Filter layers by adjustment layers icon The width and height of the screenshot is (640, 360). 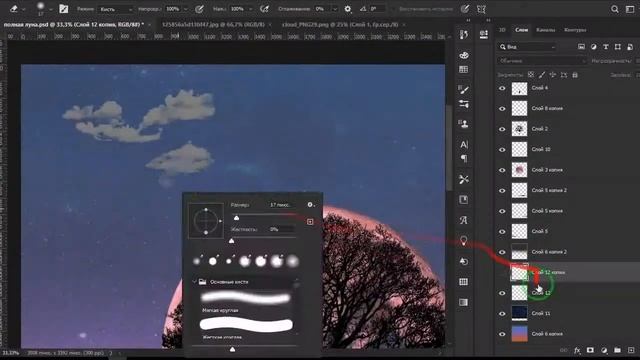pos(593,47)
